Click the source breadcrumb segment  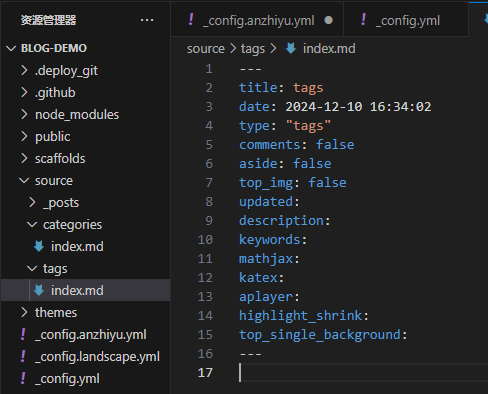pyautogui.click(x=206, y=49)
